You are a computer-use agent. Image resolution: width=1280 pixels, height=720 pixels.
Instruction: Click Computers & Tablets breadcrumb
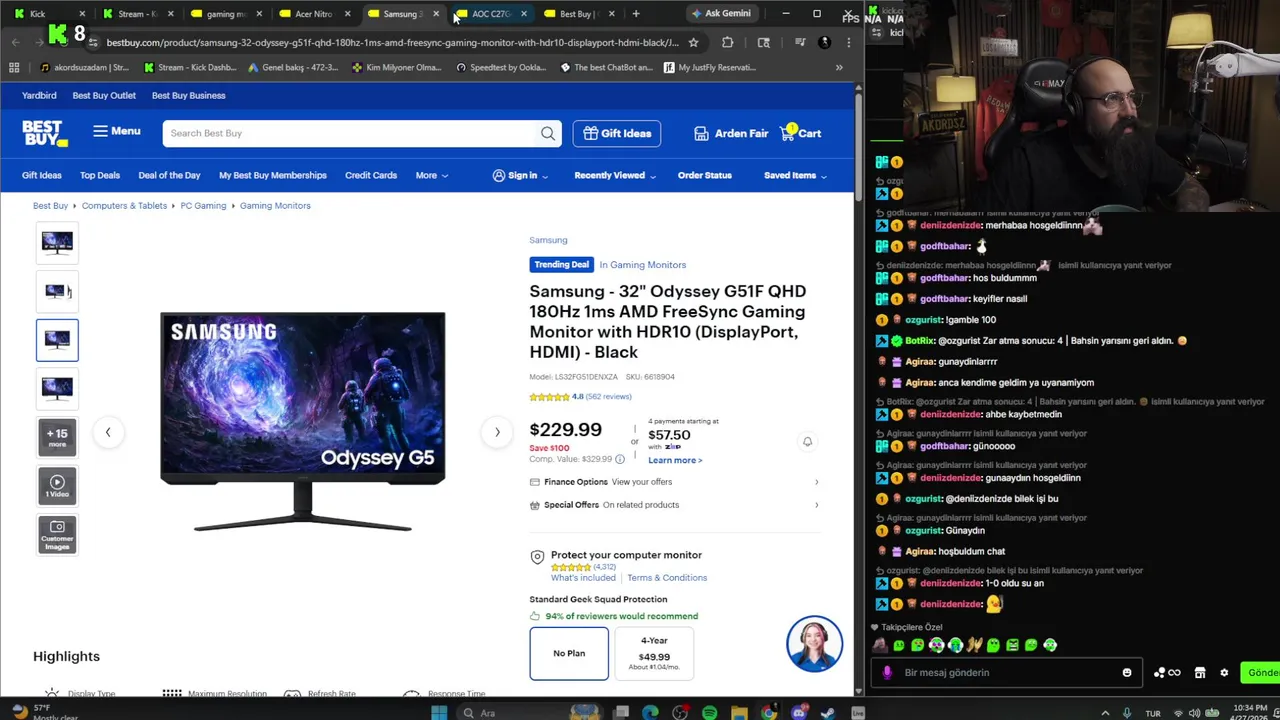tap(124, 205)
